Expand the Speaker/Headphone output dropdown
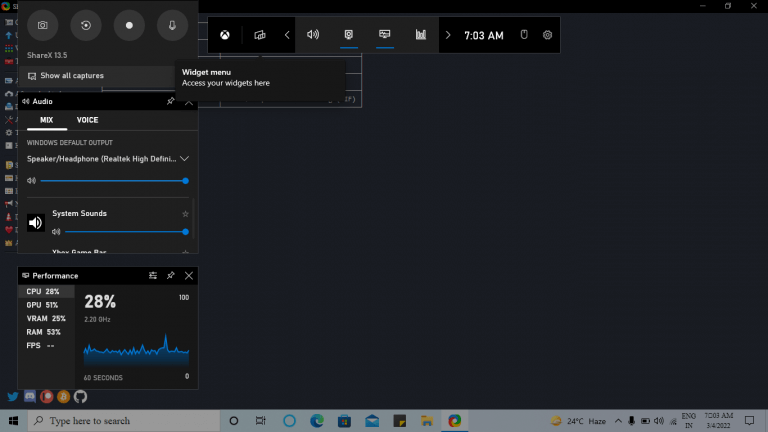The height and width of the screenshot is (432, 768). point(184,159)
